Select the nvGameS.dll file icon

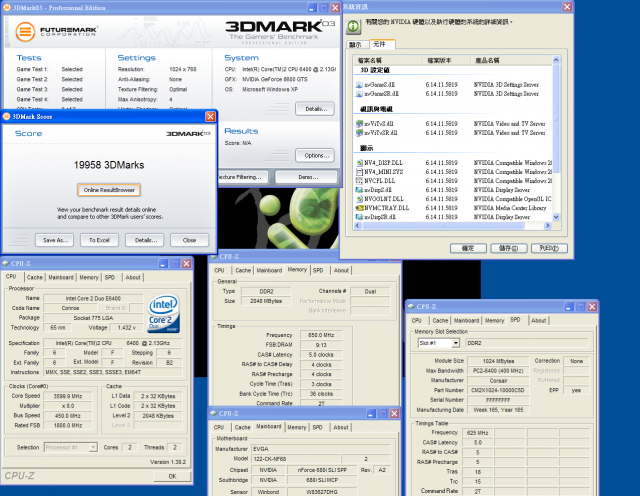359,85
